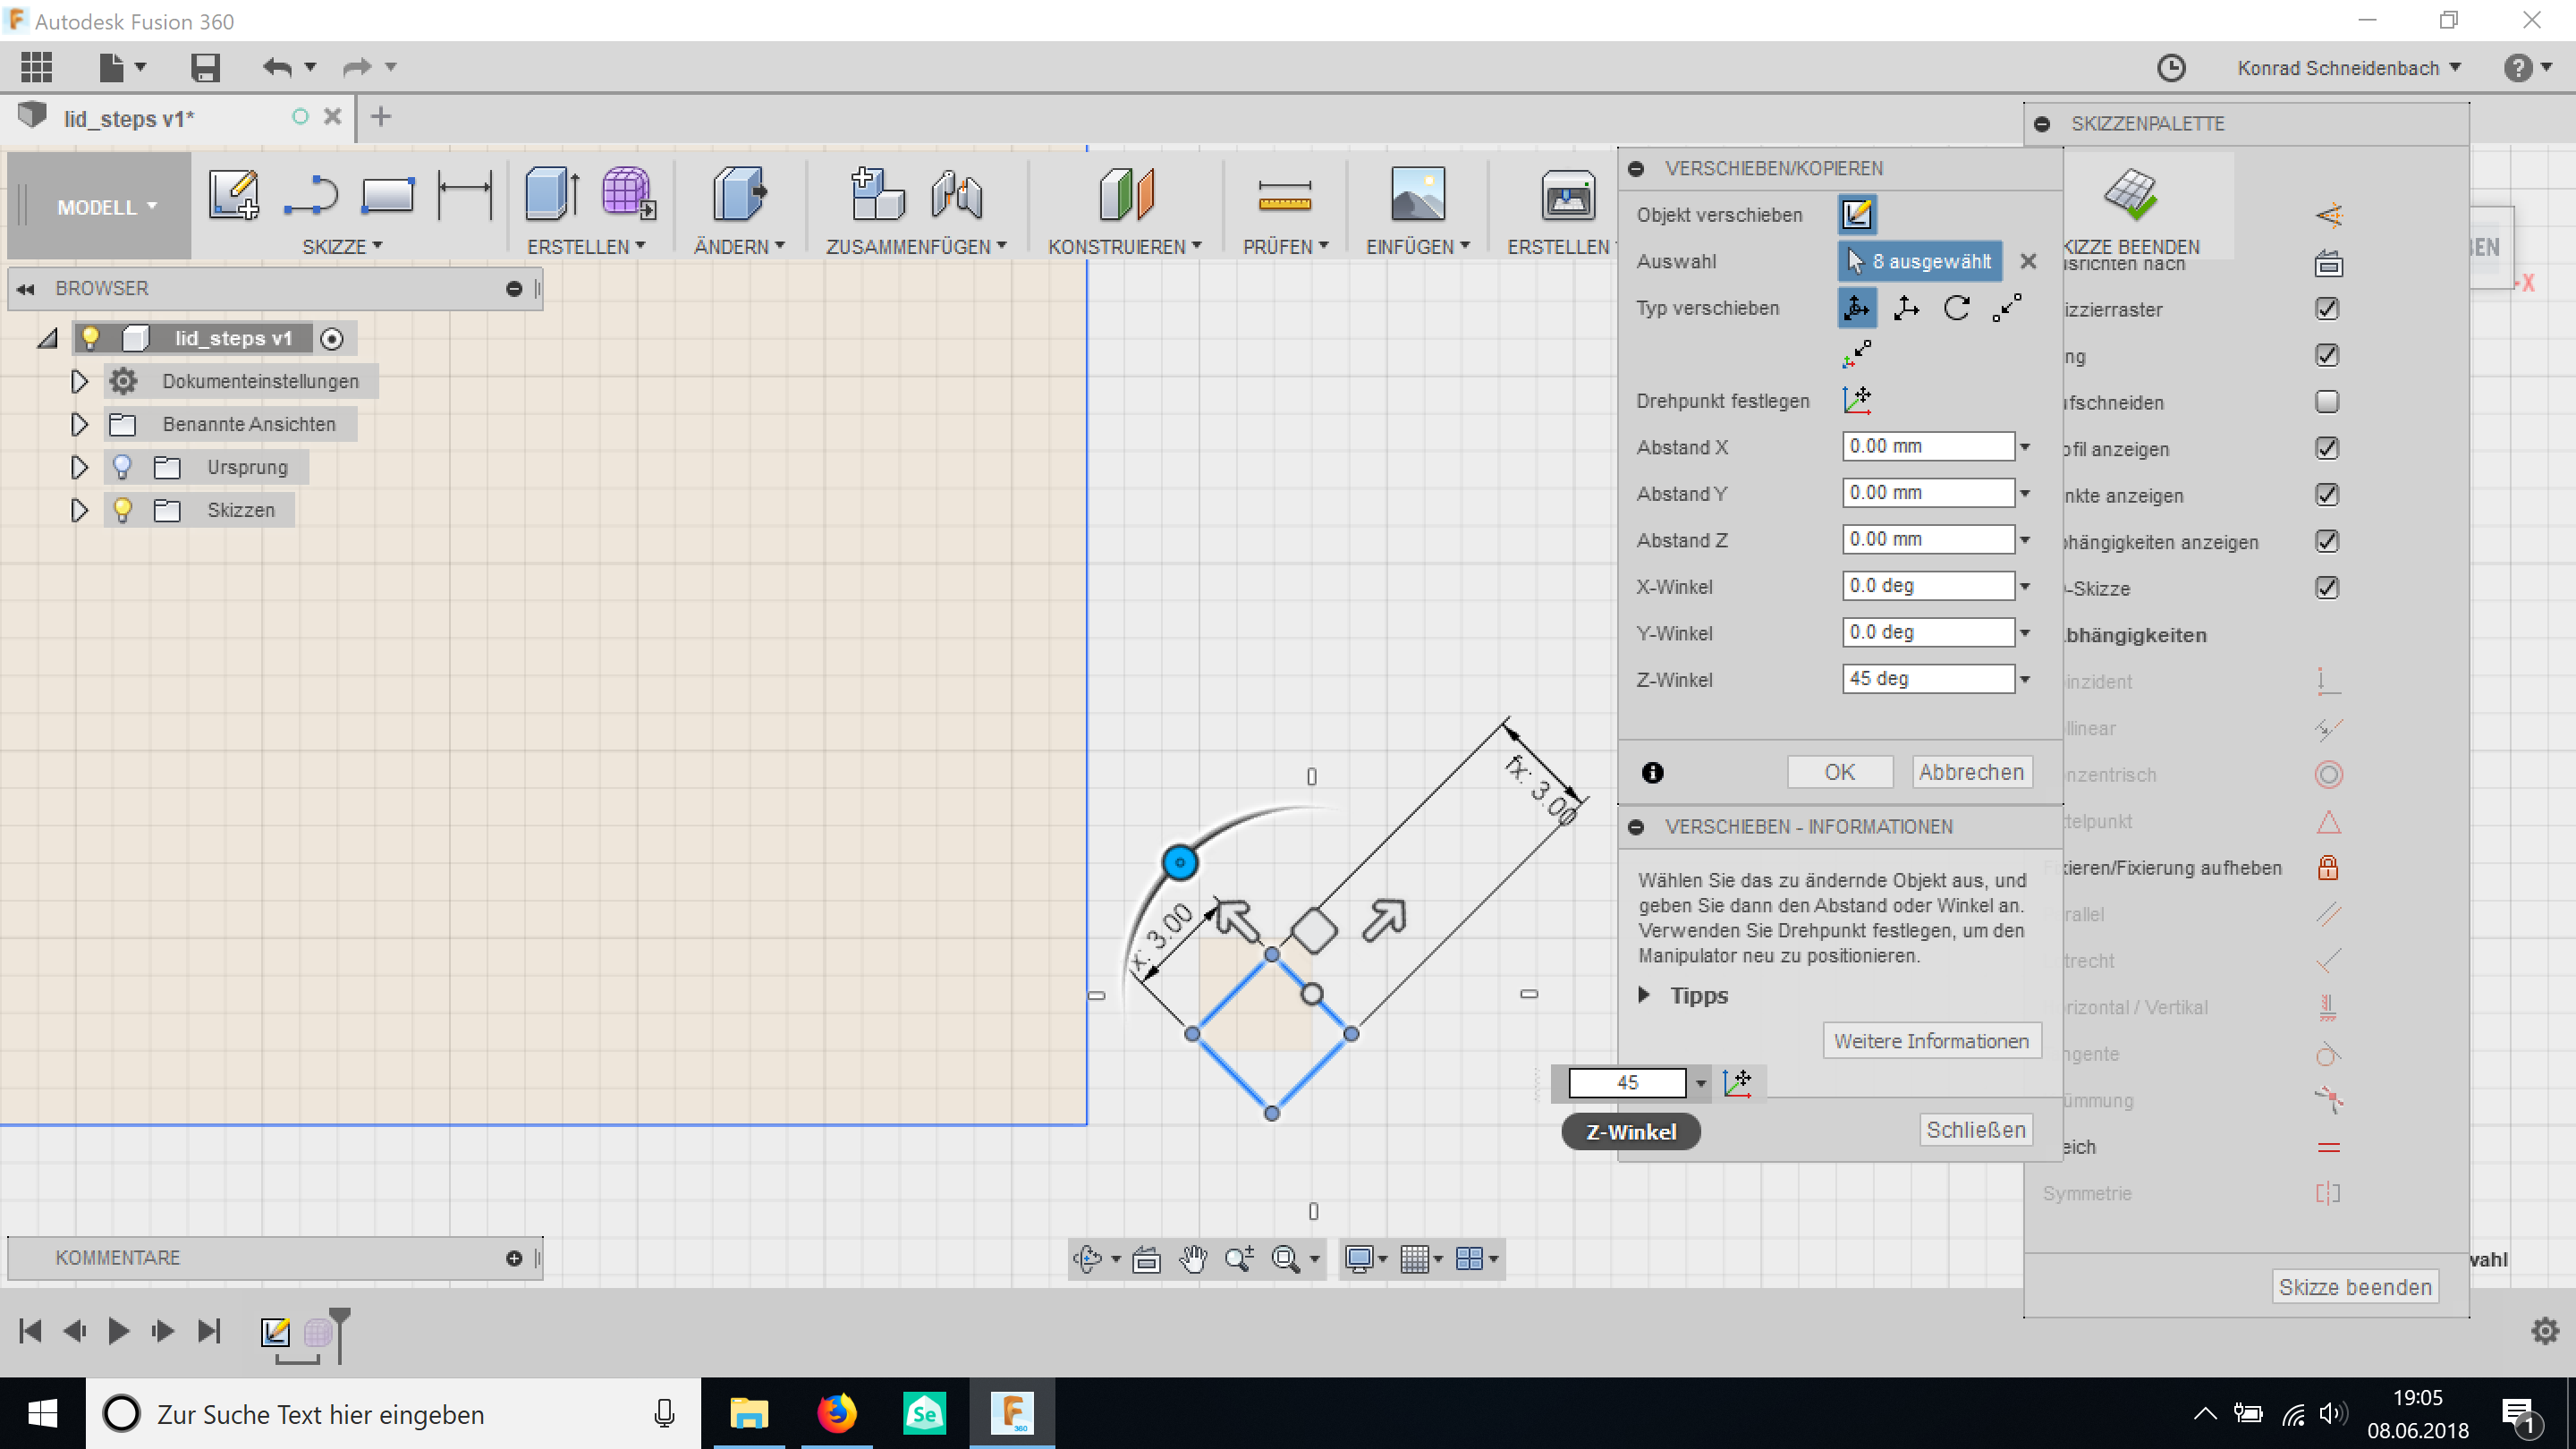The image size is (2576, 1449).
Task: Expand the Tipps section
Action: pyautogui.click(x=1644, y=995)
